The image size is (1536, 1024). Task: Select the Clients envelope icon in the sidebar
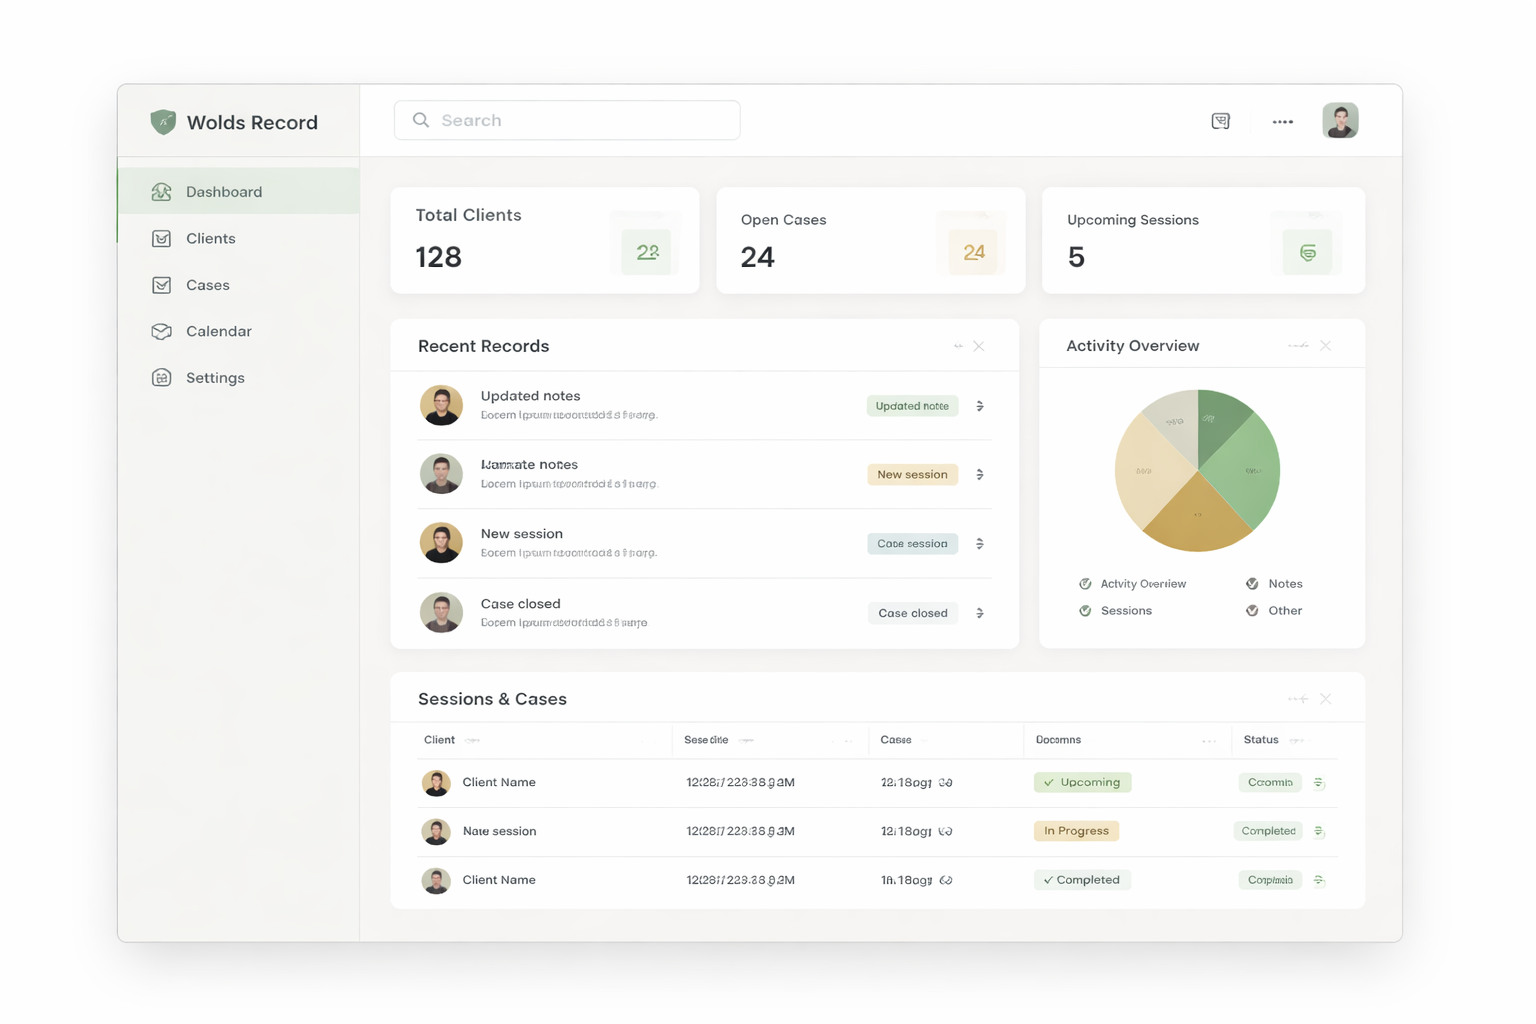coord(161,238)
